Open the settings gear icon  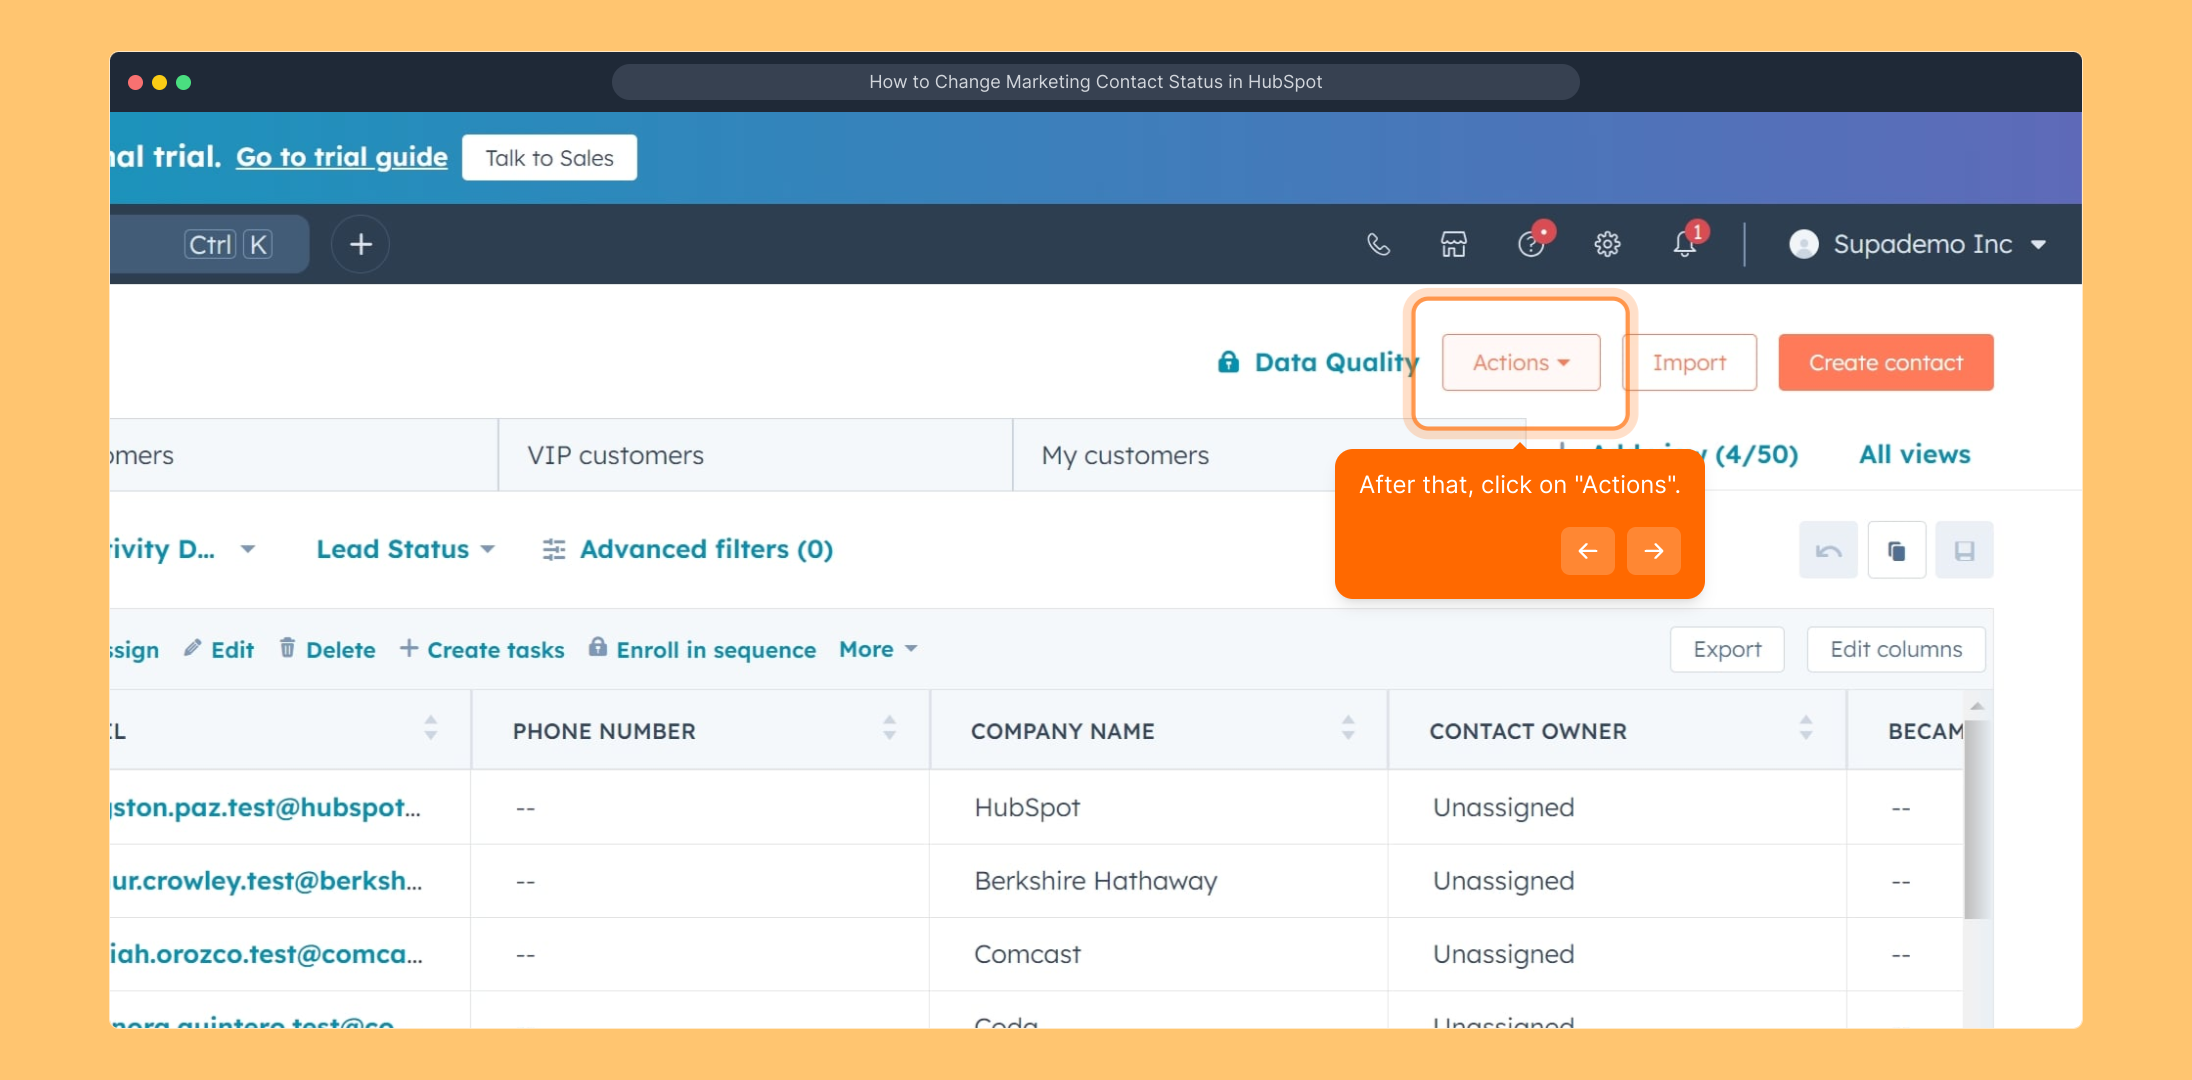tap(1607, 244)
